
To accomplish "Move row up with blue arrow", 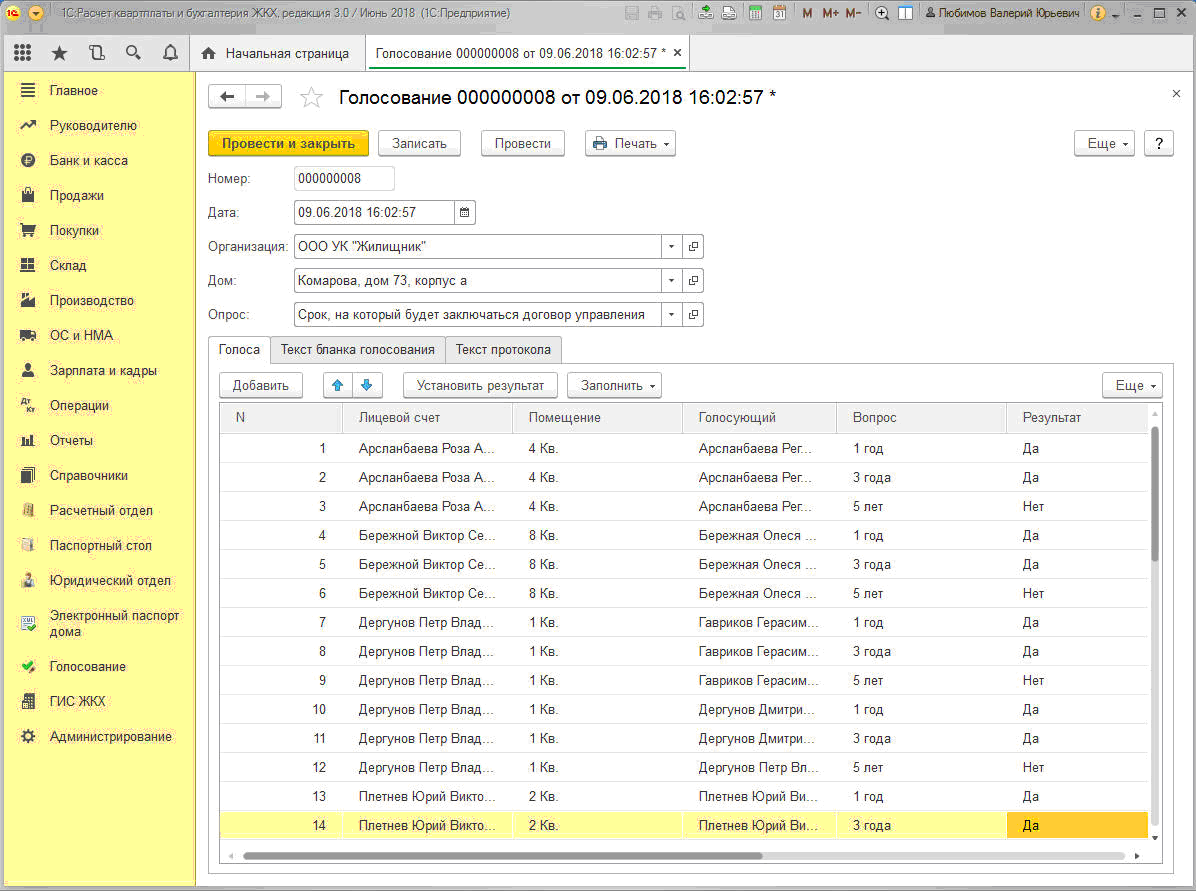I will tap(338, 385).
